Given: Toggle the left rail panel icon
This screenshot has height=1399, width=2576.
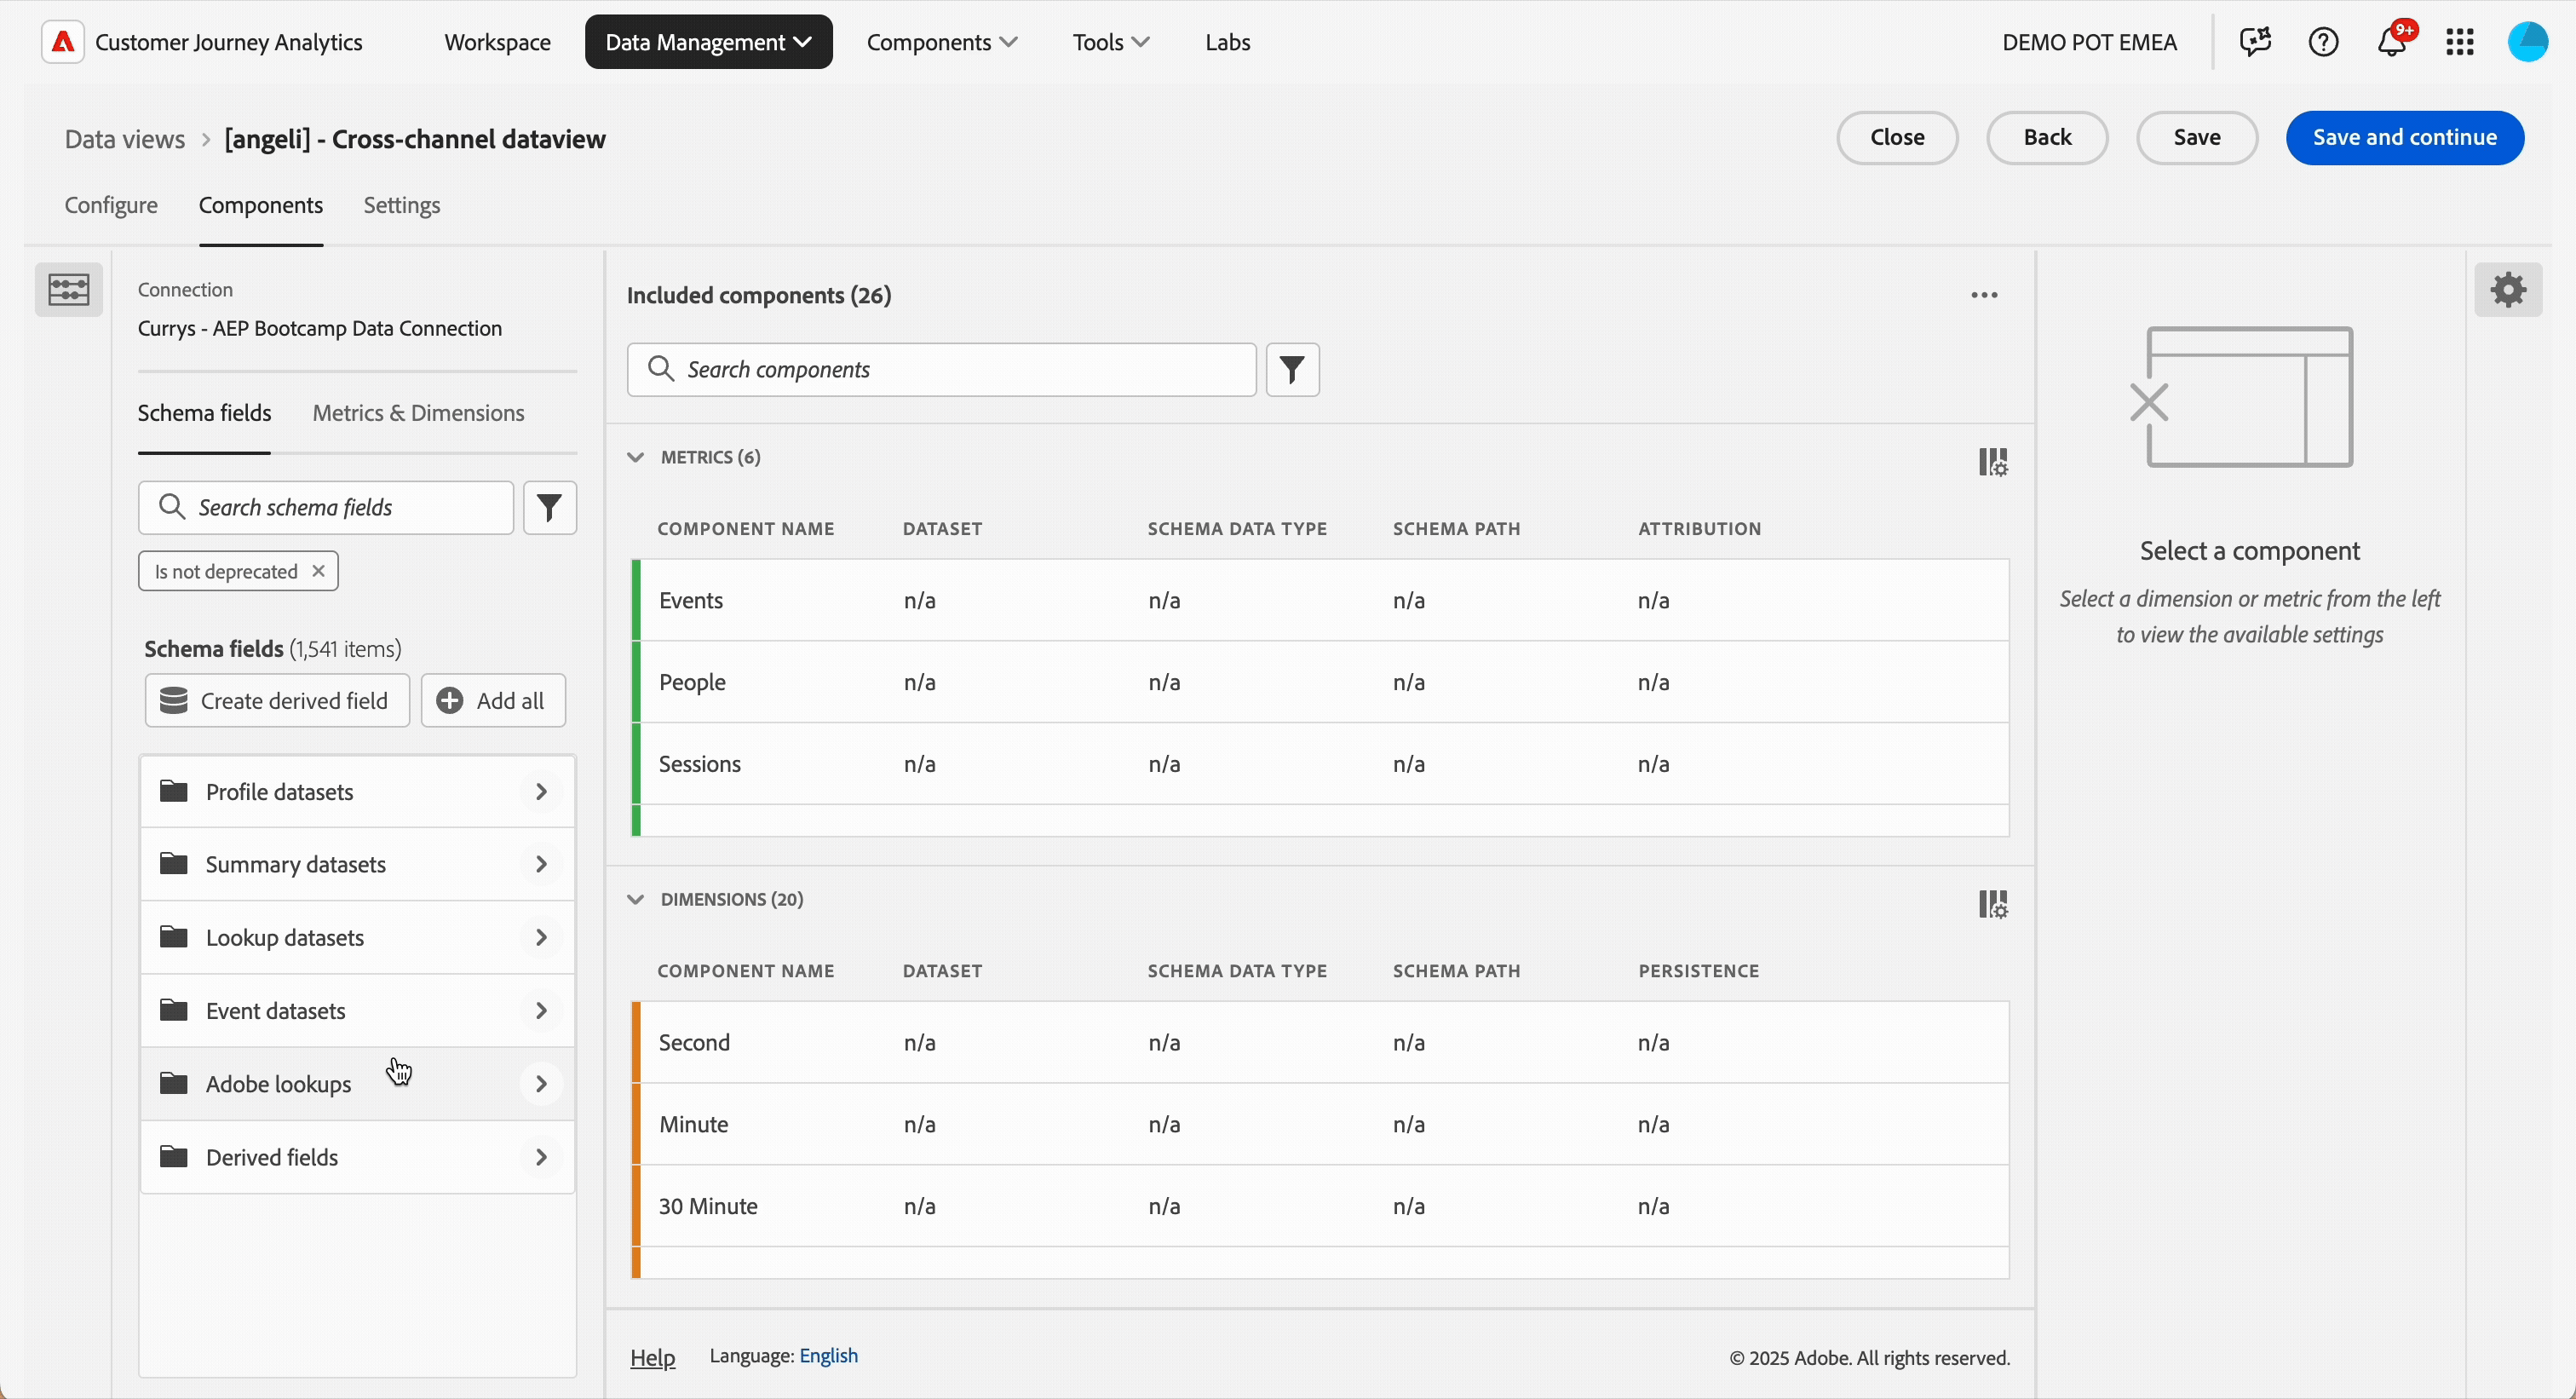Looking at the screenshot, I should click(69, 290).
